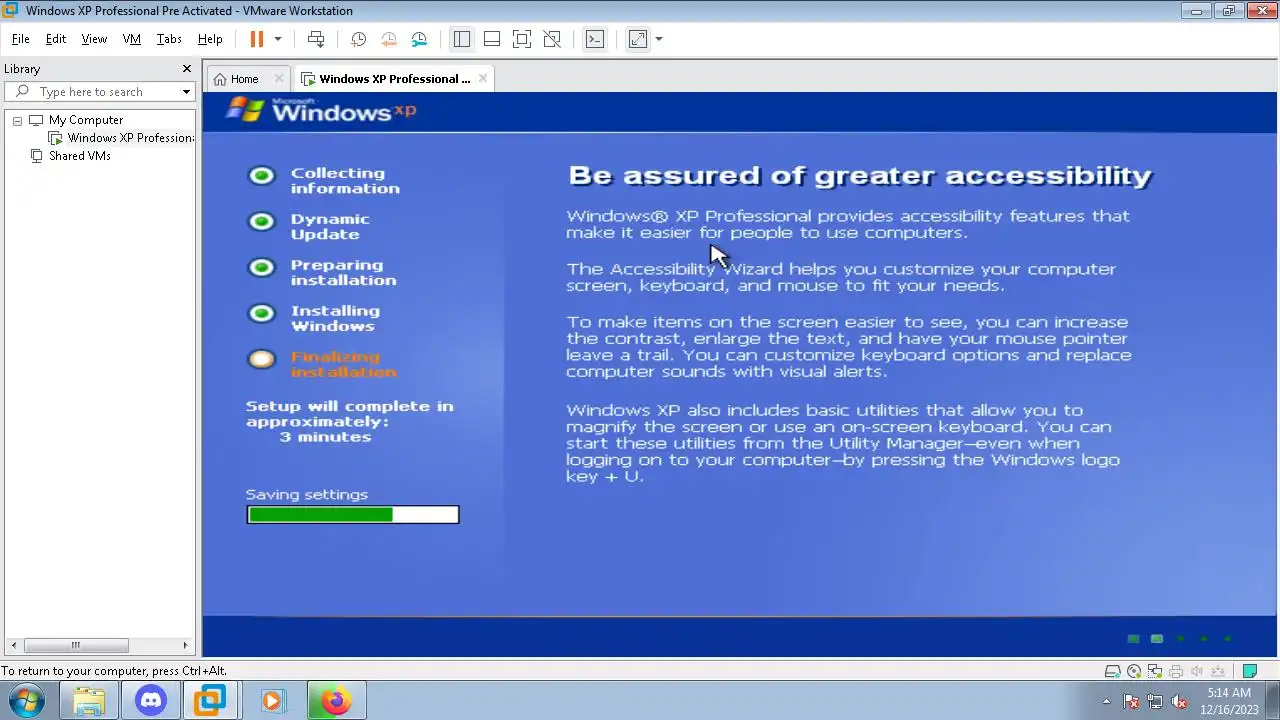The image size is (1280, 720).
Task: Expand the stretch display options arrow
Action: 659,39
